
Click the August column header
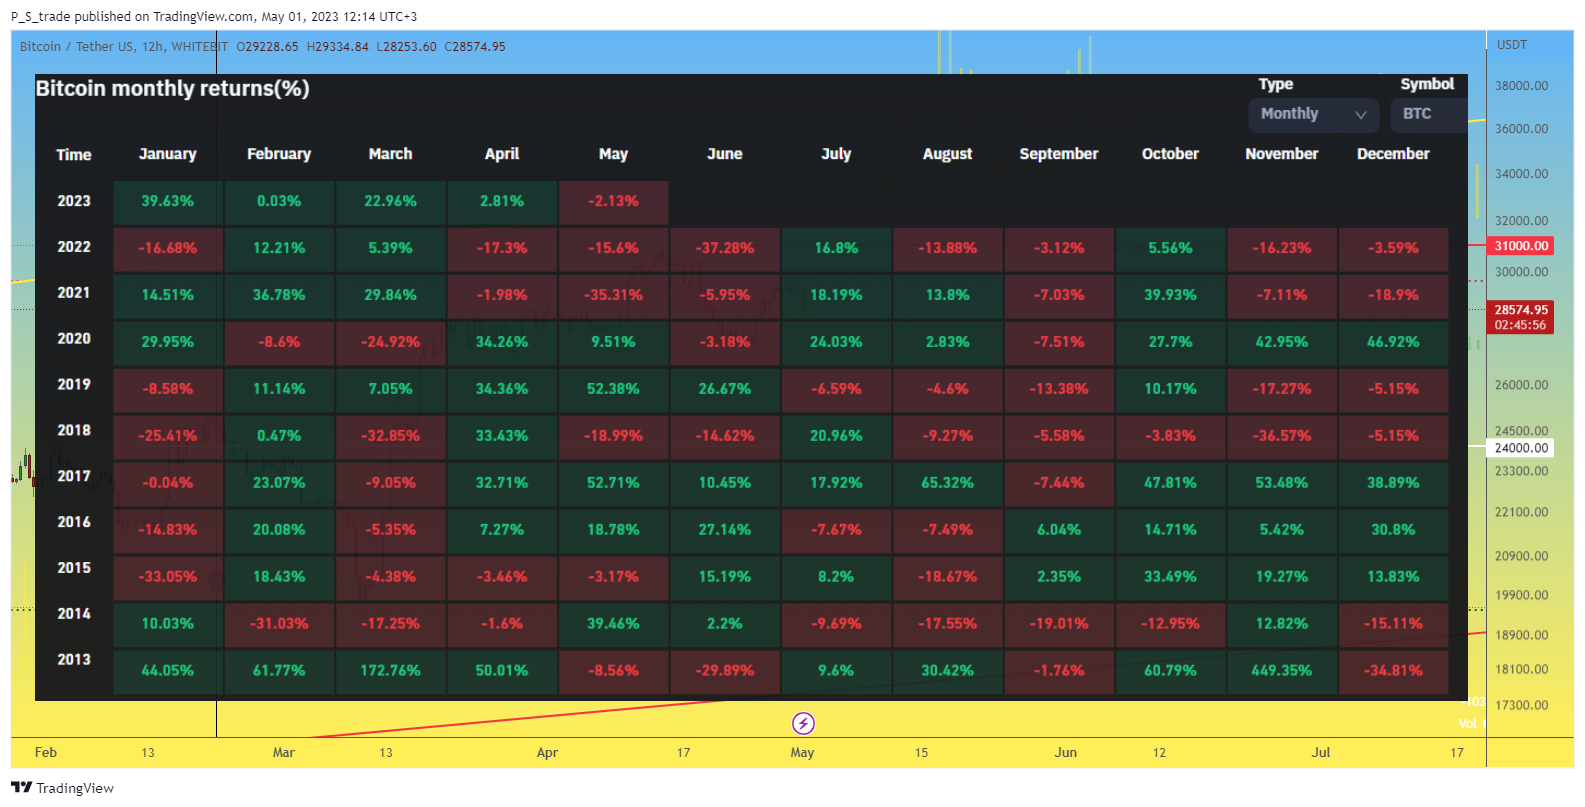(947, 154)
